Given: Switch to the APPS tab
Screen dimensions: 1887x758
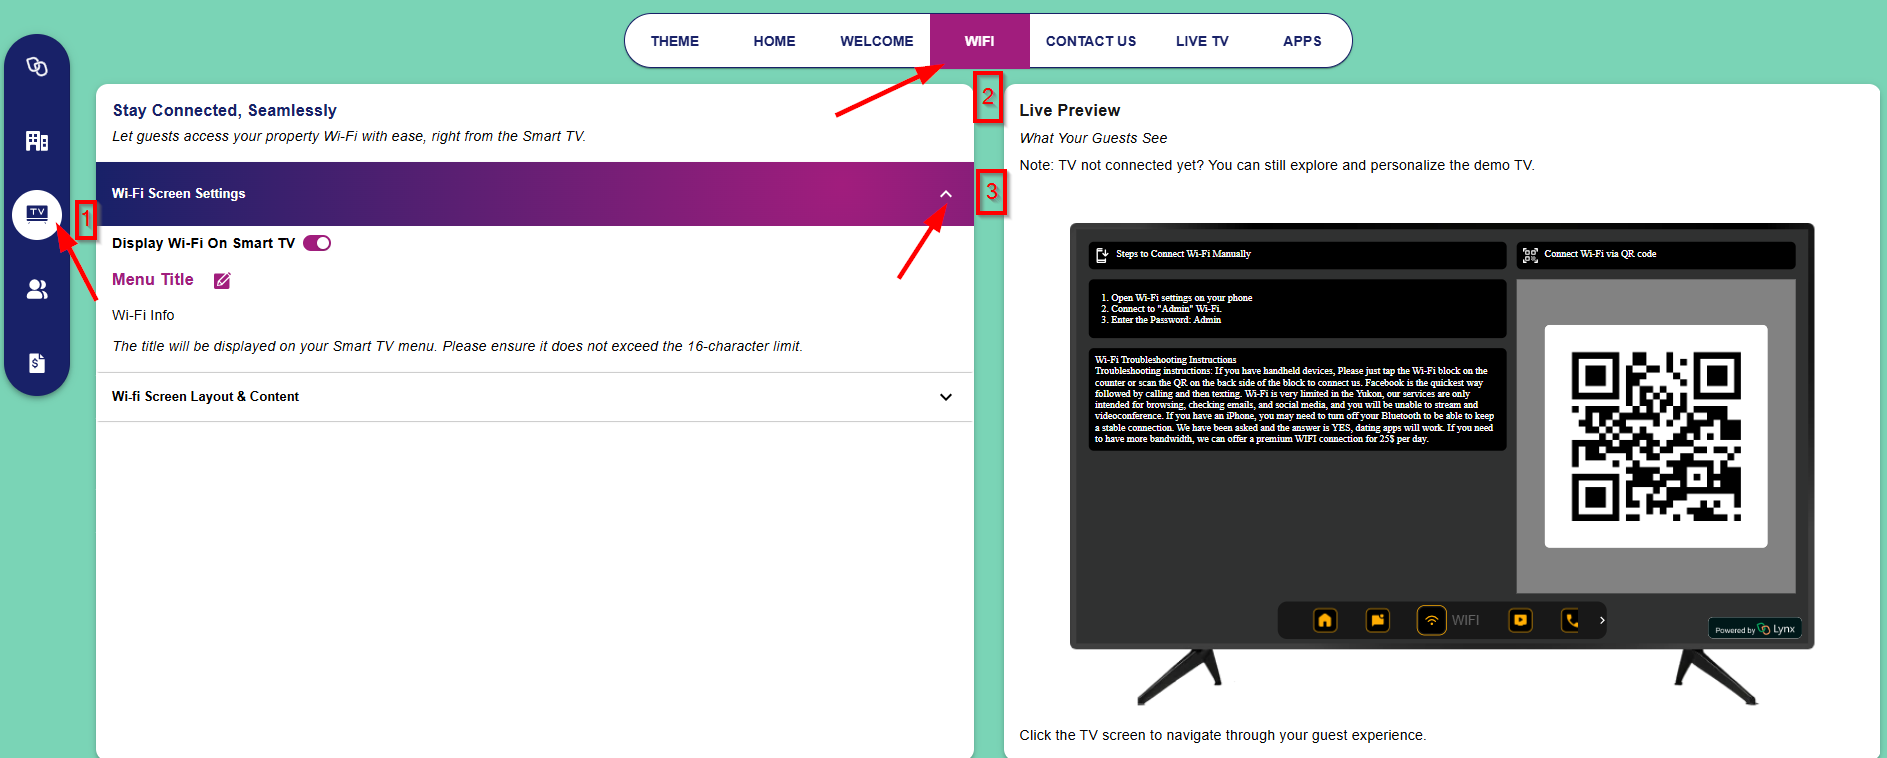Looking at the screenshot, I should point(1302,41).
